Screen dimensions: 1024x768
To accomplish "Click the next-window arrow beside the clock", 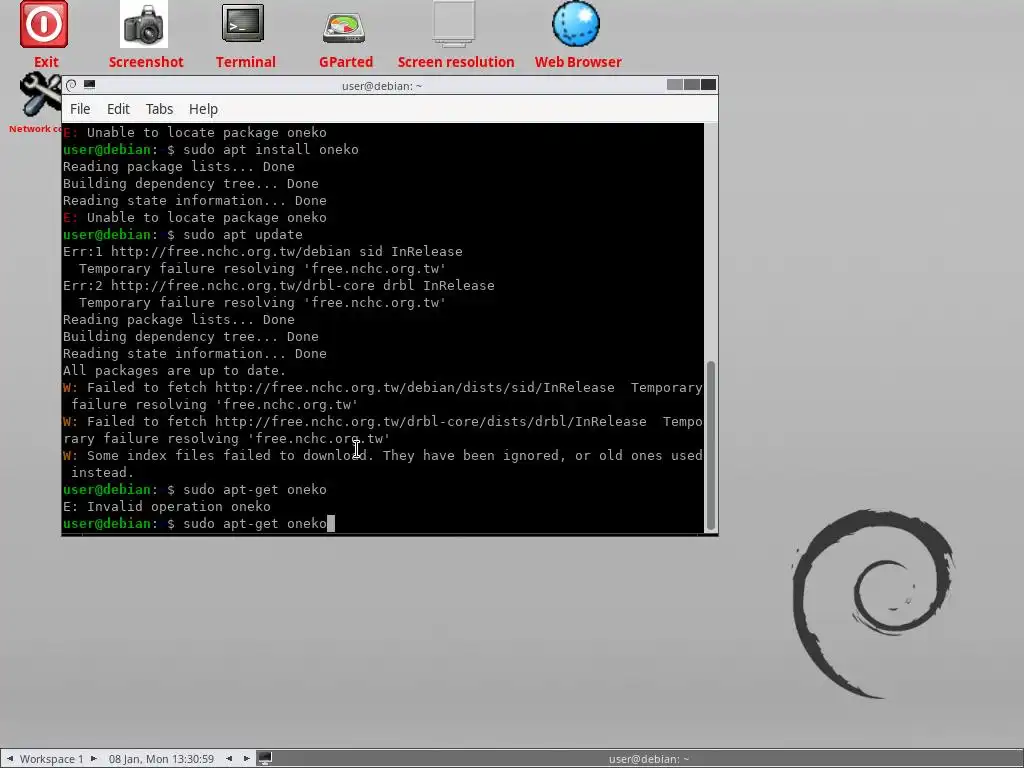I will [x=247, y=759].
